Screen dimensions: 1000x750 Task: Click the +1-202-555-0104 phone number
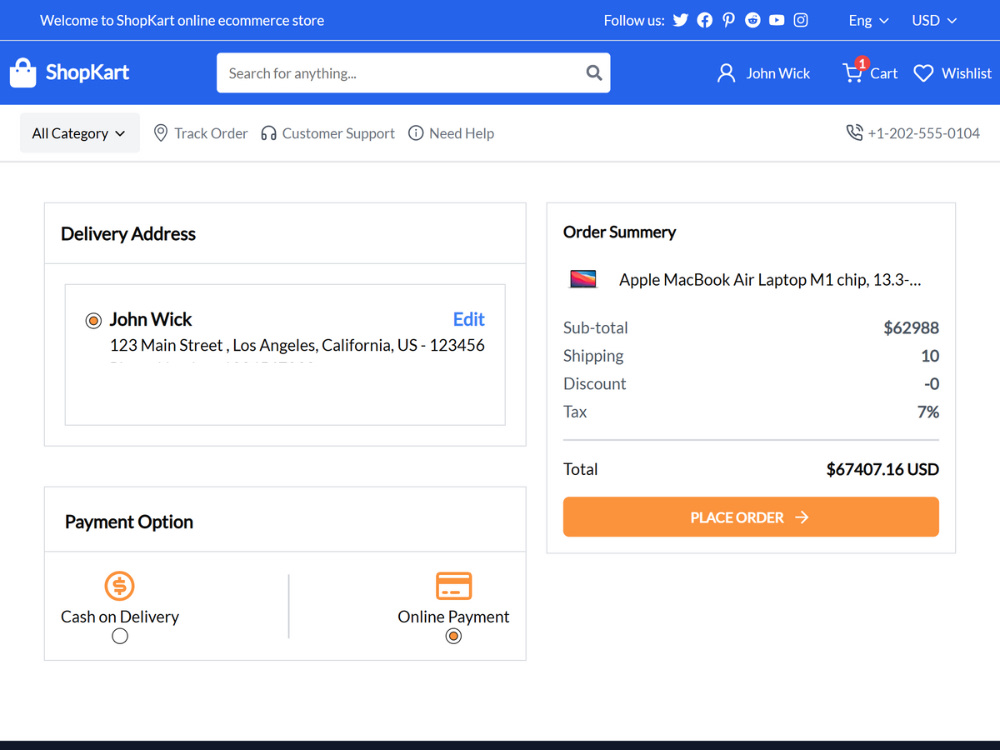coord(923,133)
